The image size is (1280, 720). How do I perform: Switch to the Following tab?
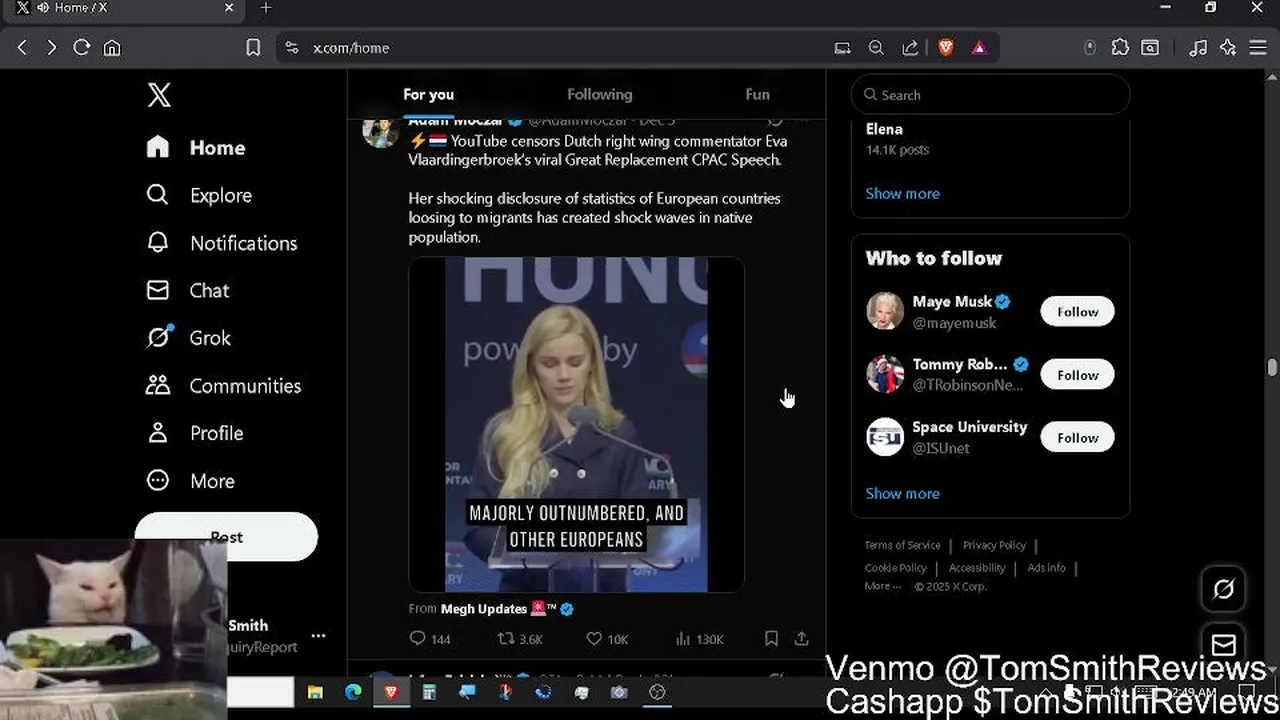(600, 94)
